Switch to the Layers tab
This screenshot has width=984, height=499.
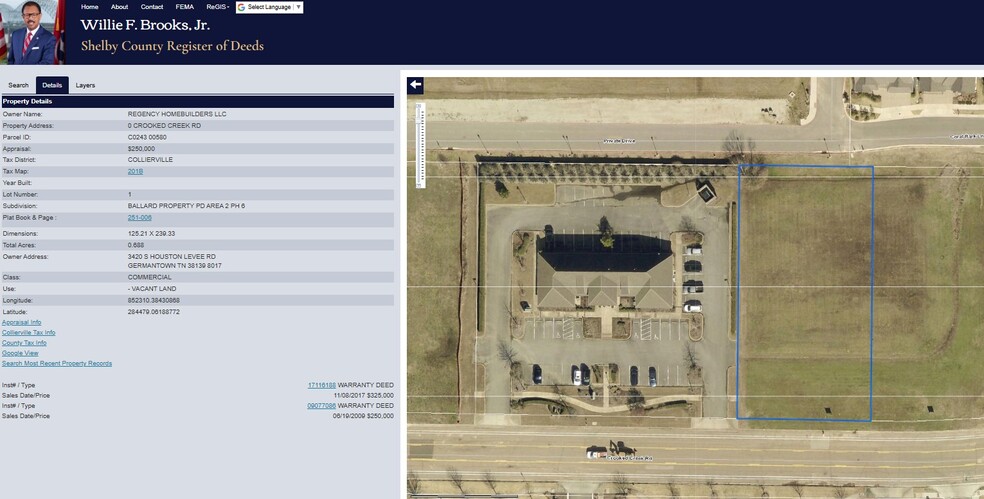[85, 85]
